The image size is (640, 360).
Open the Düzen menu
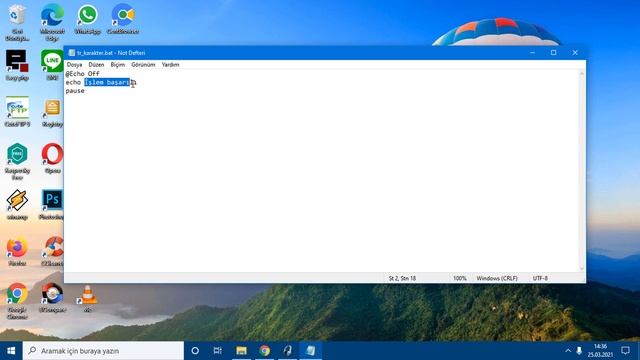(96, 64)
